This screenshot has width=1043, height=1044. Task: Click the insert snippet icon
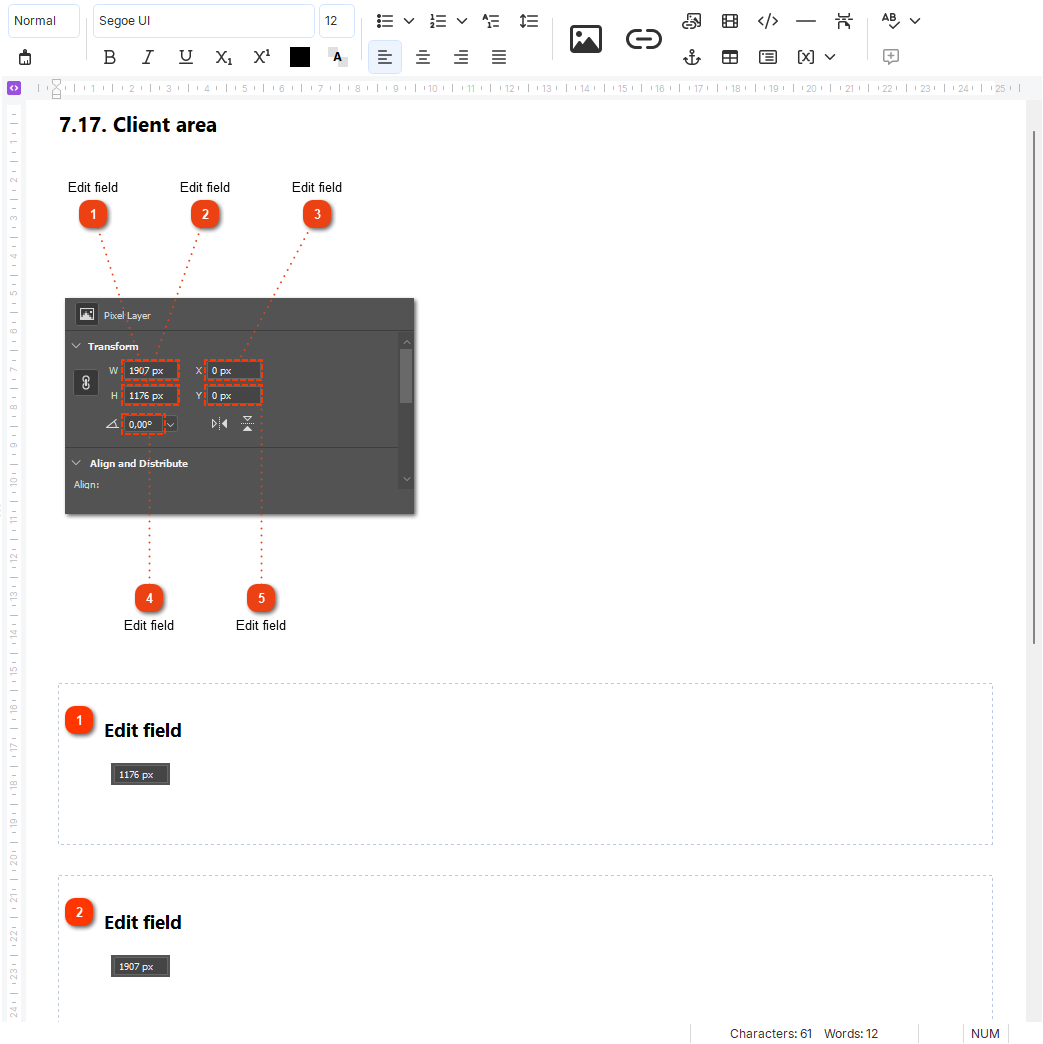click(768, 57)
